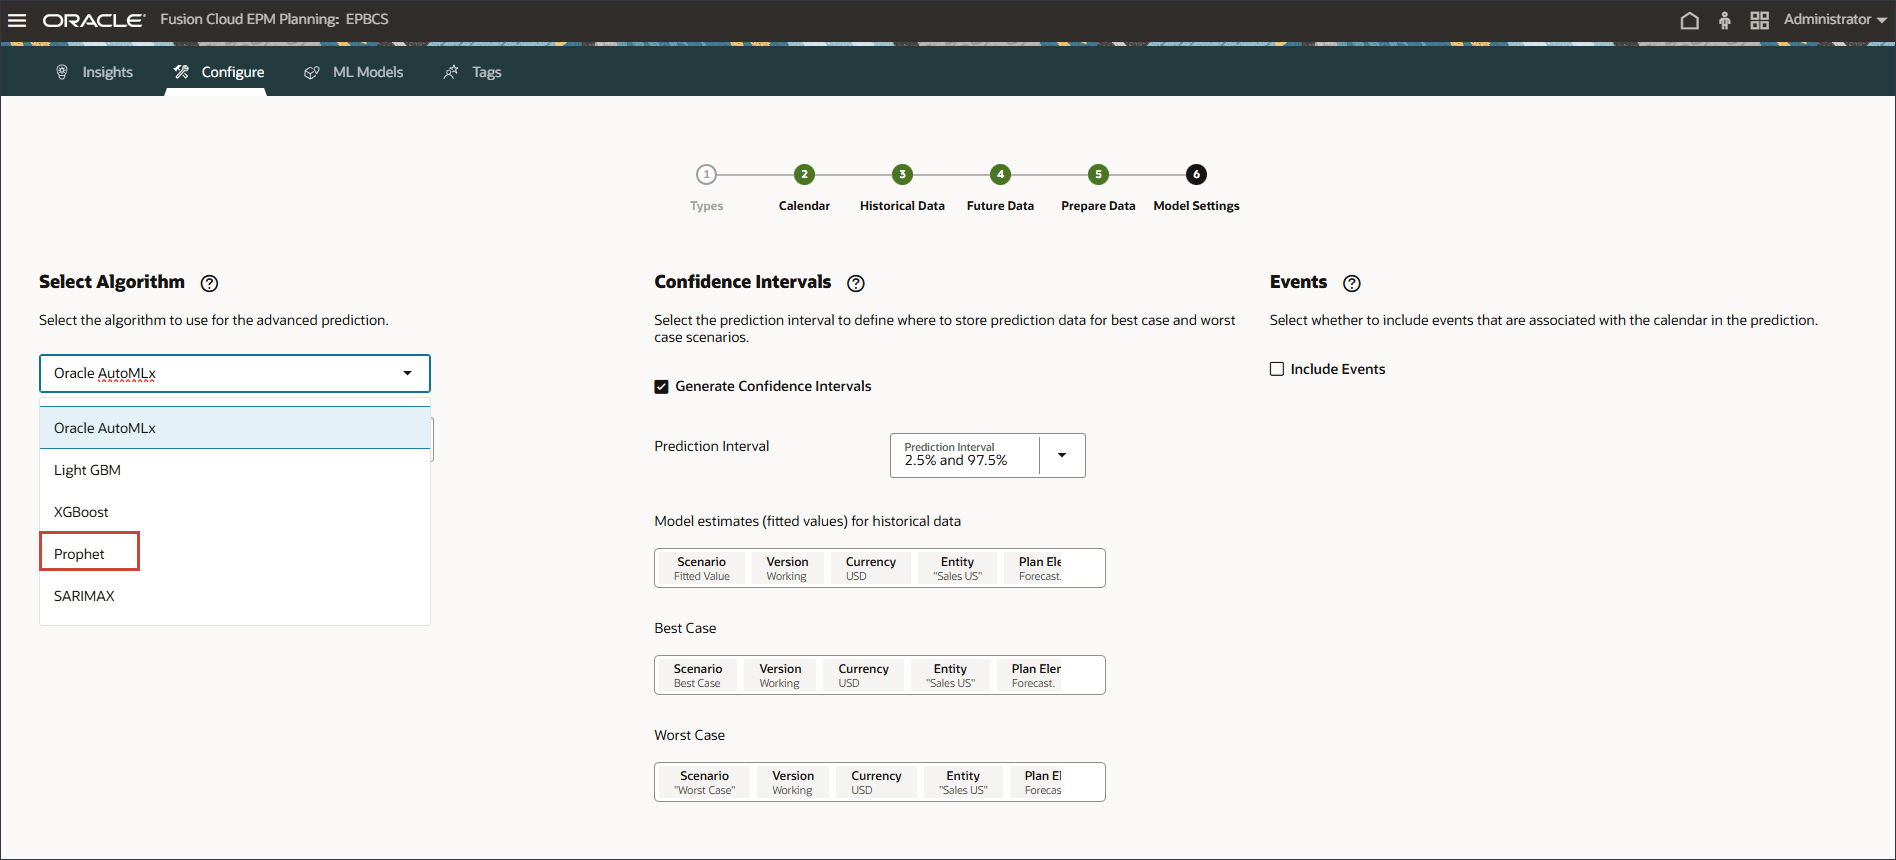Go to the Home icon
The width and height of the screenshot is (1896, 860).
coord(1689,20)
